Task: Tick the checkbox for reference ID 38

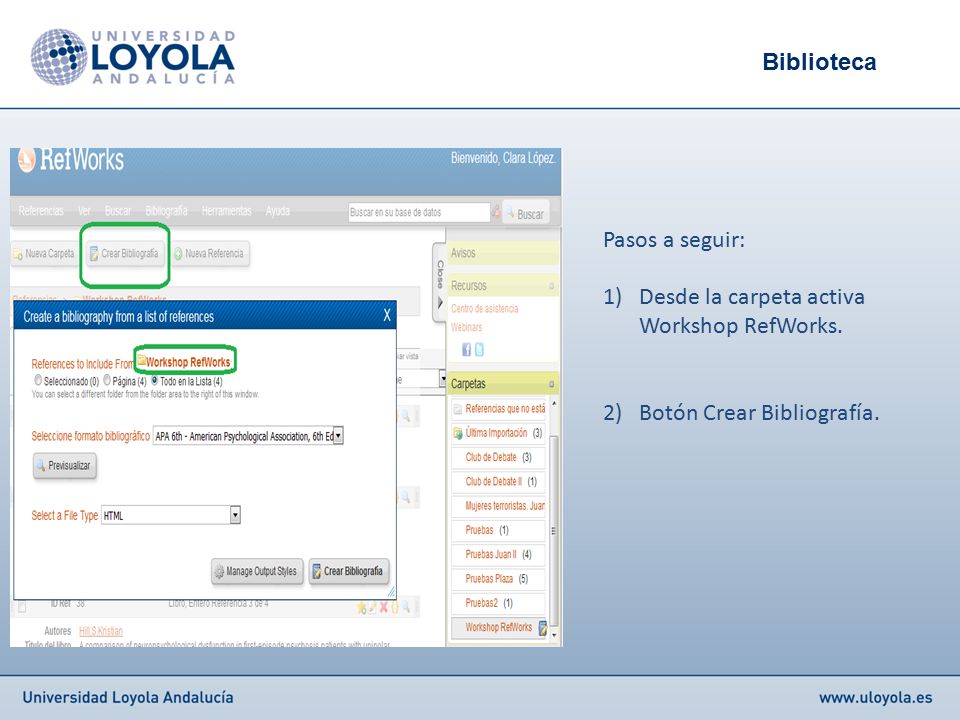Action: [x=22, y=607]
